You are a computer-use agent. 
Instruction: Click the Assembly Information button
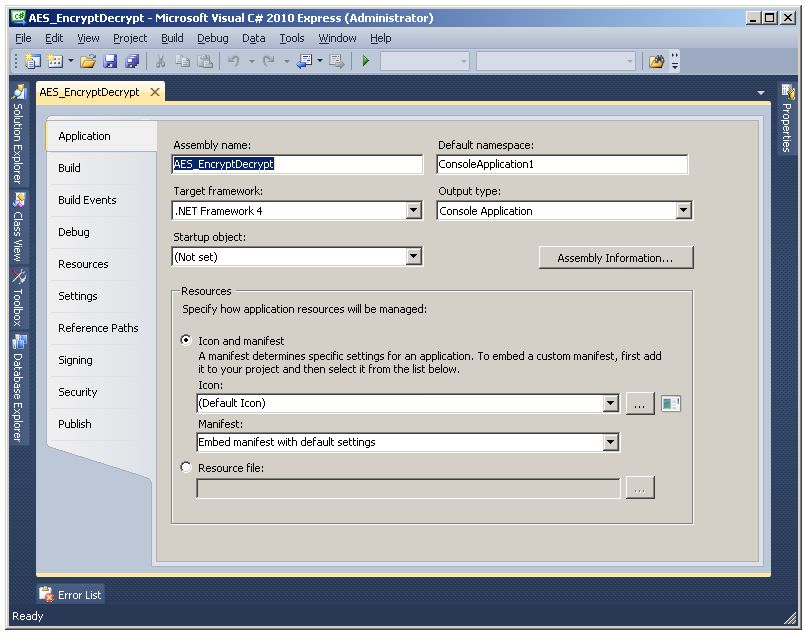(x=615, y=258)
